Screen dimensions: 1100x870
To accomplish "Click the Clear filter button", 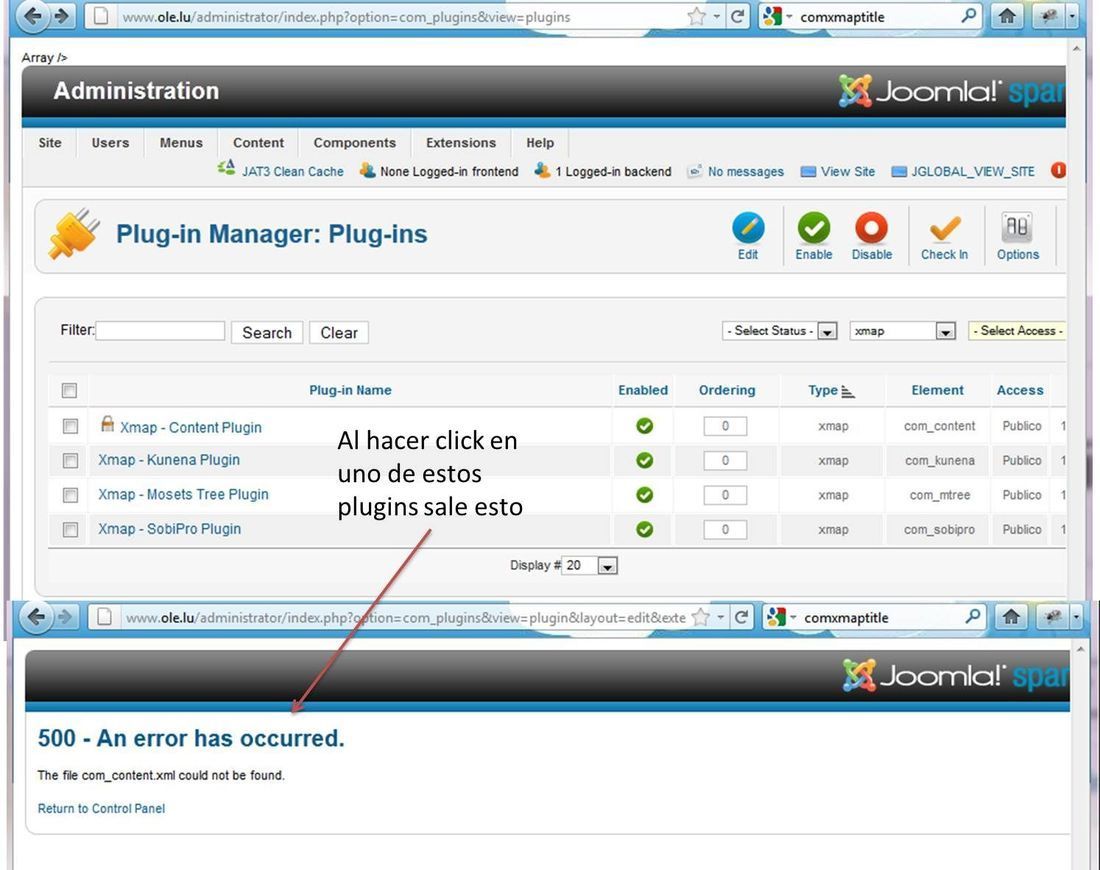I will [x=339, y=333].
